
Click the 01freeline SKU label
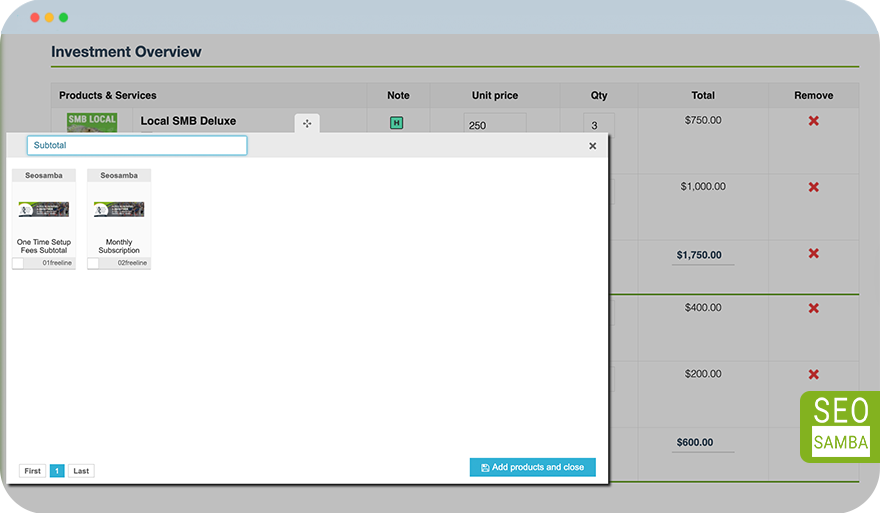pyautogui.click(x=57, y=263)
